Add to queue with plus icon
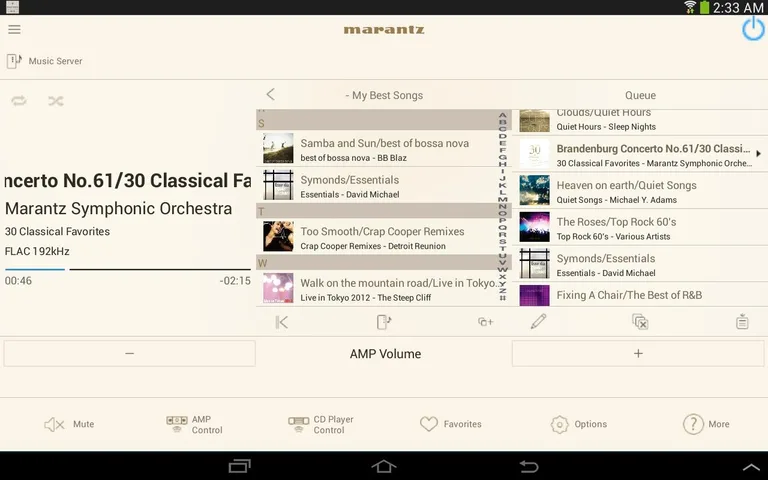The width and height of the screenshot is (768, 480). click(x=485, y=322)
